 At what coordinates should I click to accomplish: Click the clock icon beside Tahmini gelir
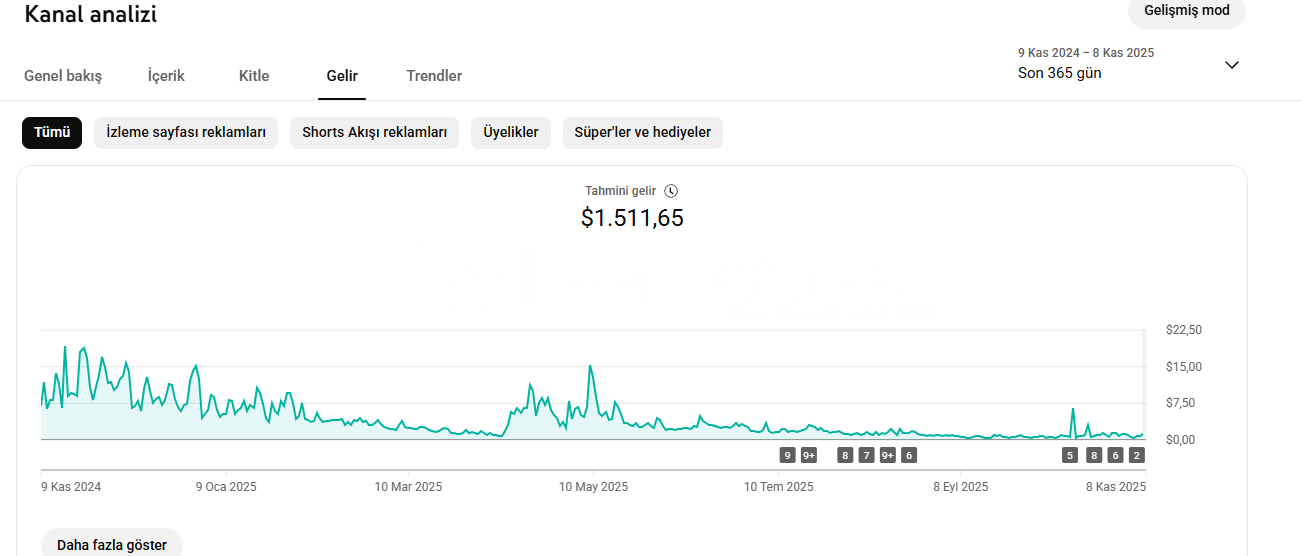click(671, 190)
